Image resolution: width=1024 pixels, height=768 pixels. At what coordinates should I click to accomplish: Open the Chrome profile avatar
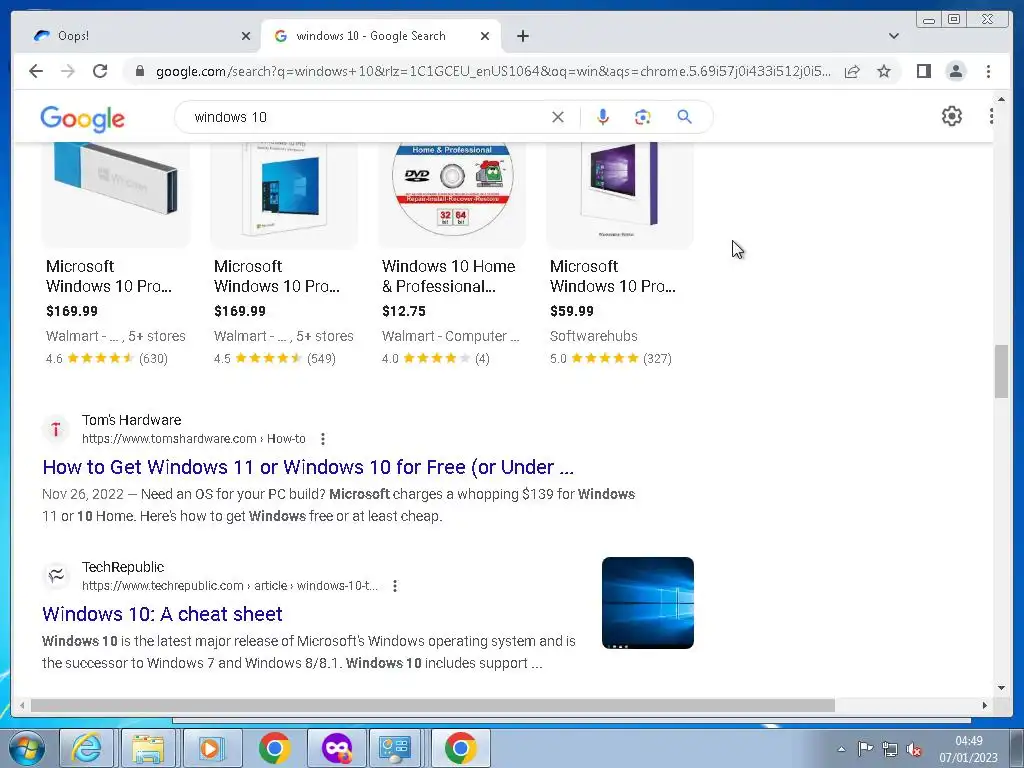(955, 71)
